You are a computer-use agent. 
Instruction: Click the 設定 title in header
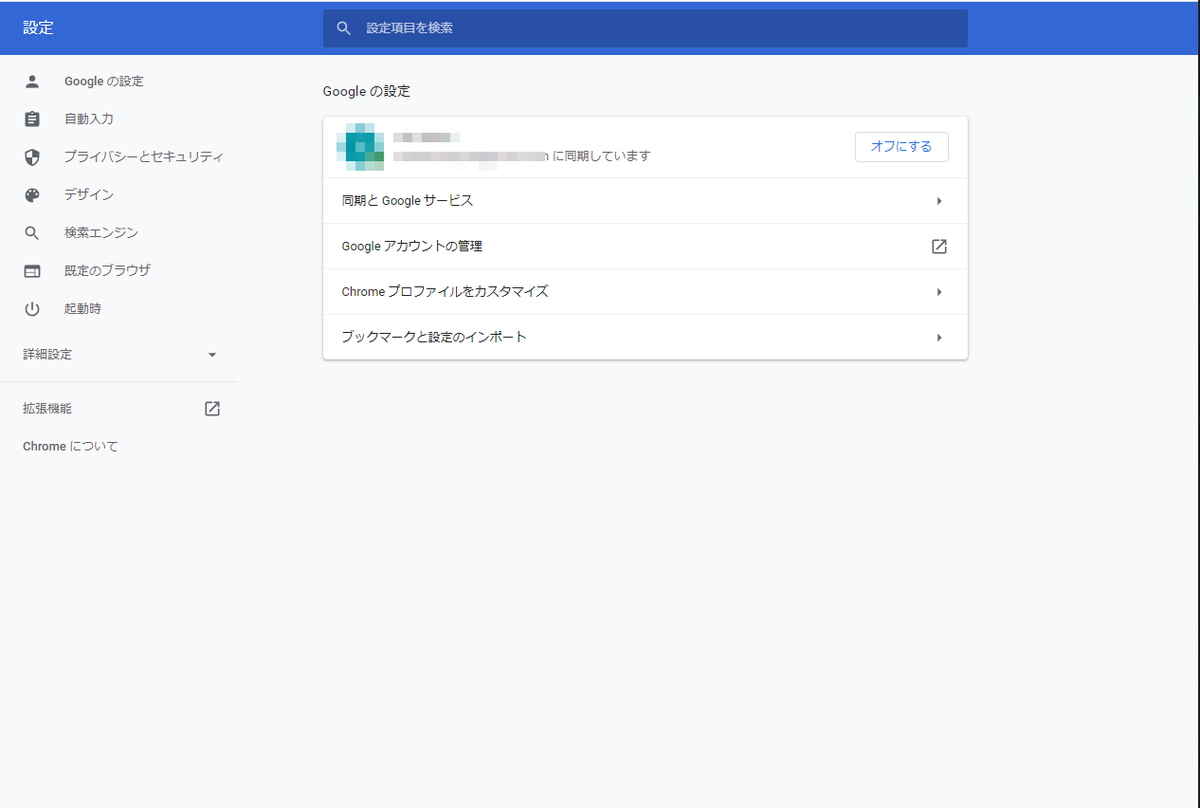pos(38,28)
